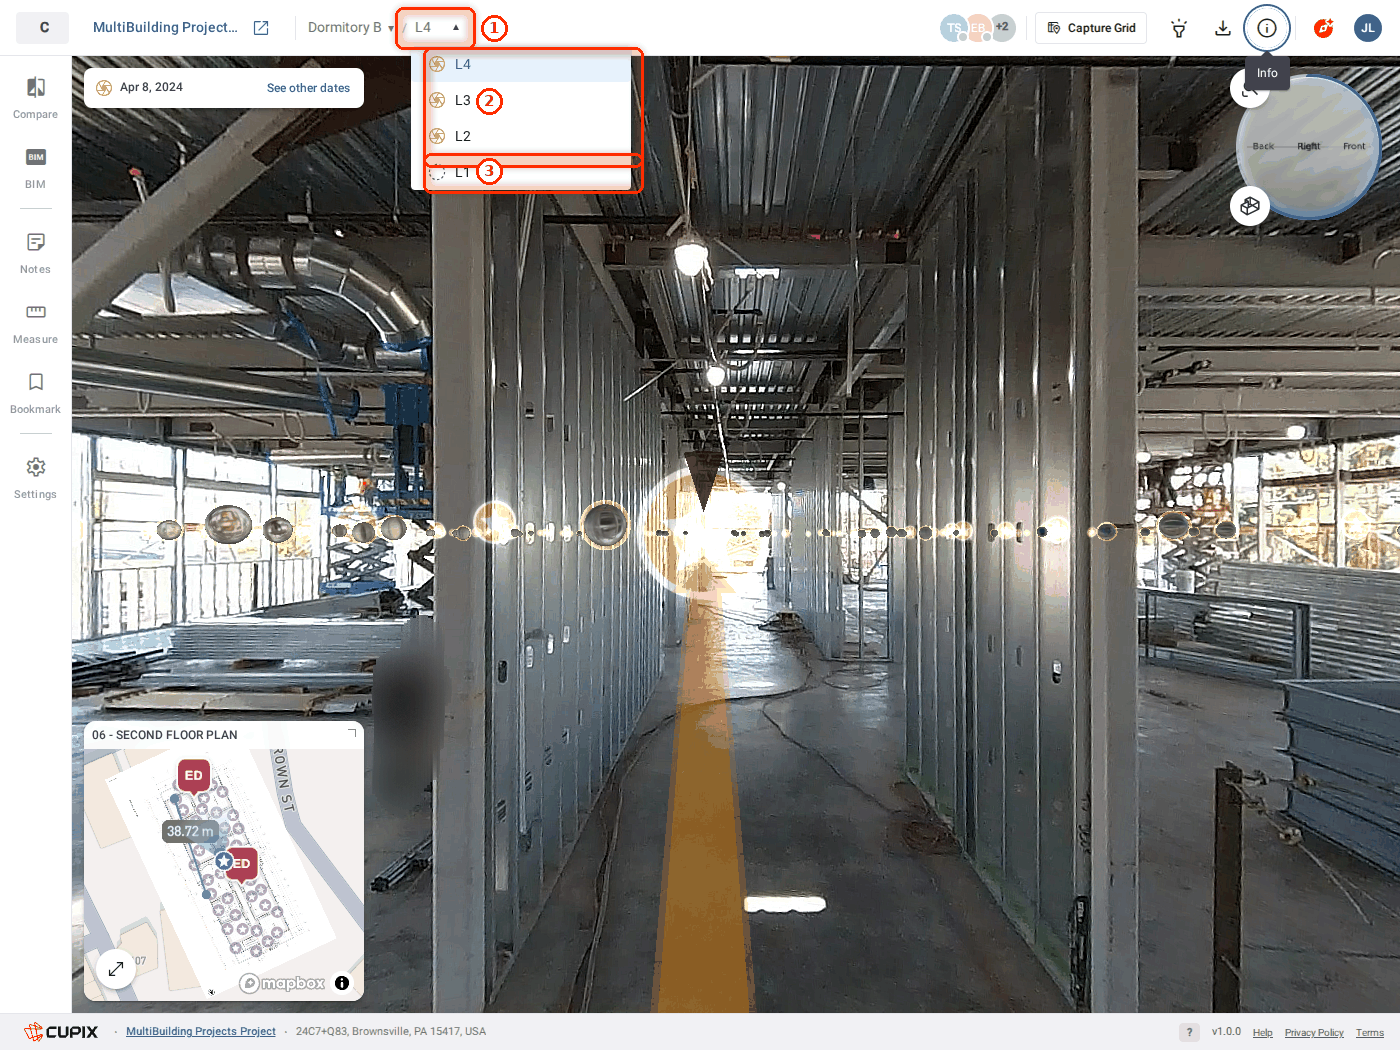
Task: Click the Capture Grid button
Action: (x=1091, y=28)
